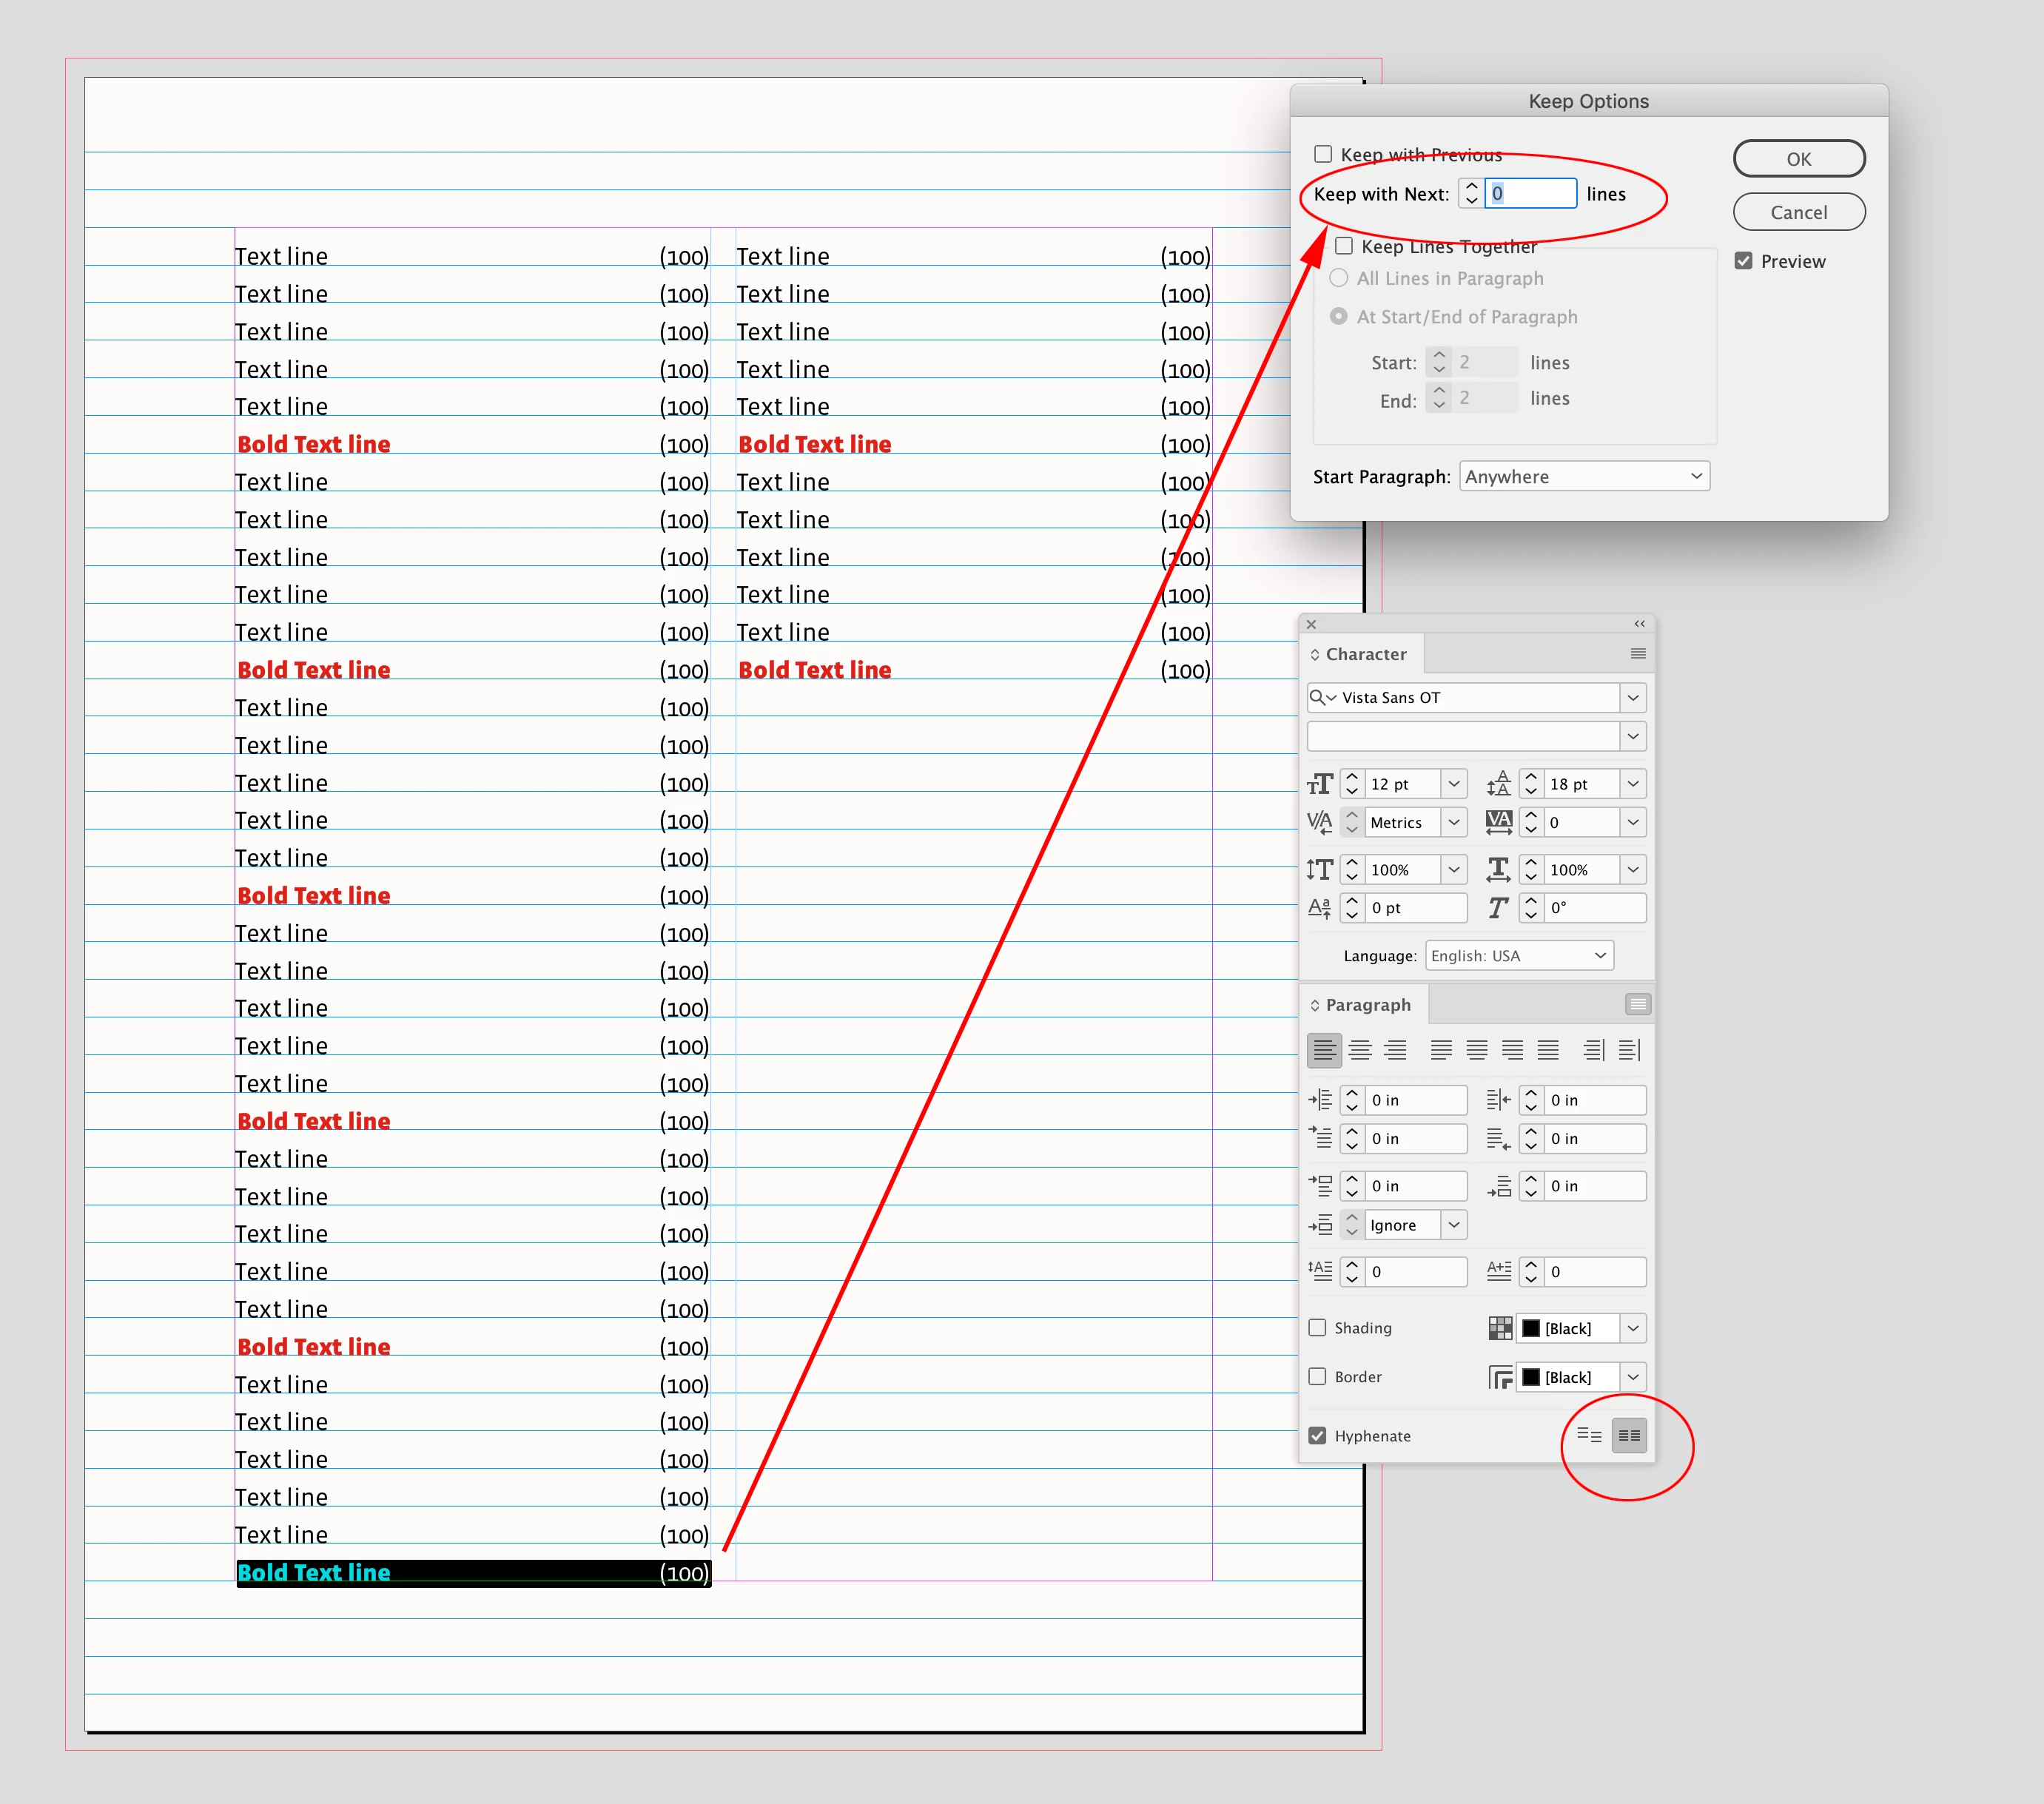Click align left paragraph icon
Screen dimensions: 2044x1804
(1324, 1050)
